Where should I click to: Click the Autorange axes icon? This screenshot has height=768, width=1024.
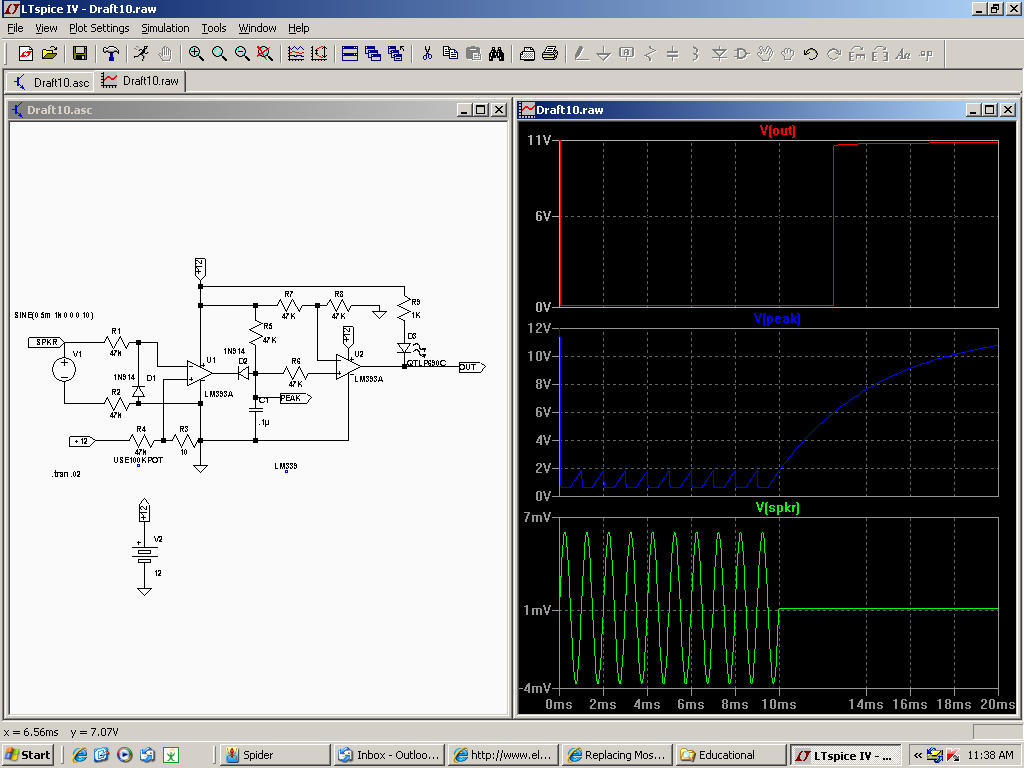(319, 54)
